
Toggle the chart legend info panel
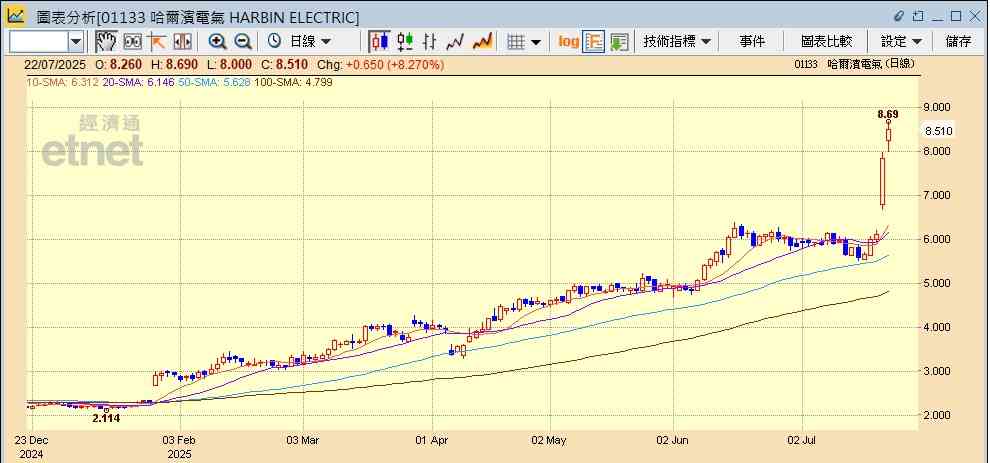click(x=593, y=42)
